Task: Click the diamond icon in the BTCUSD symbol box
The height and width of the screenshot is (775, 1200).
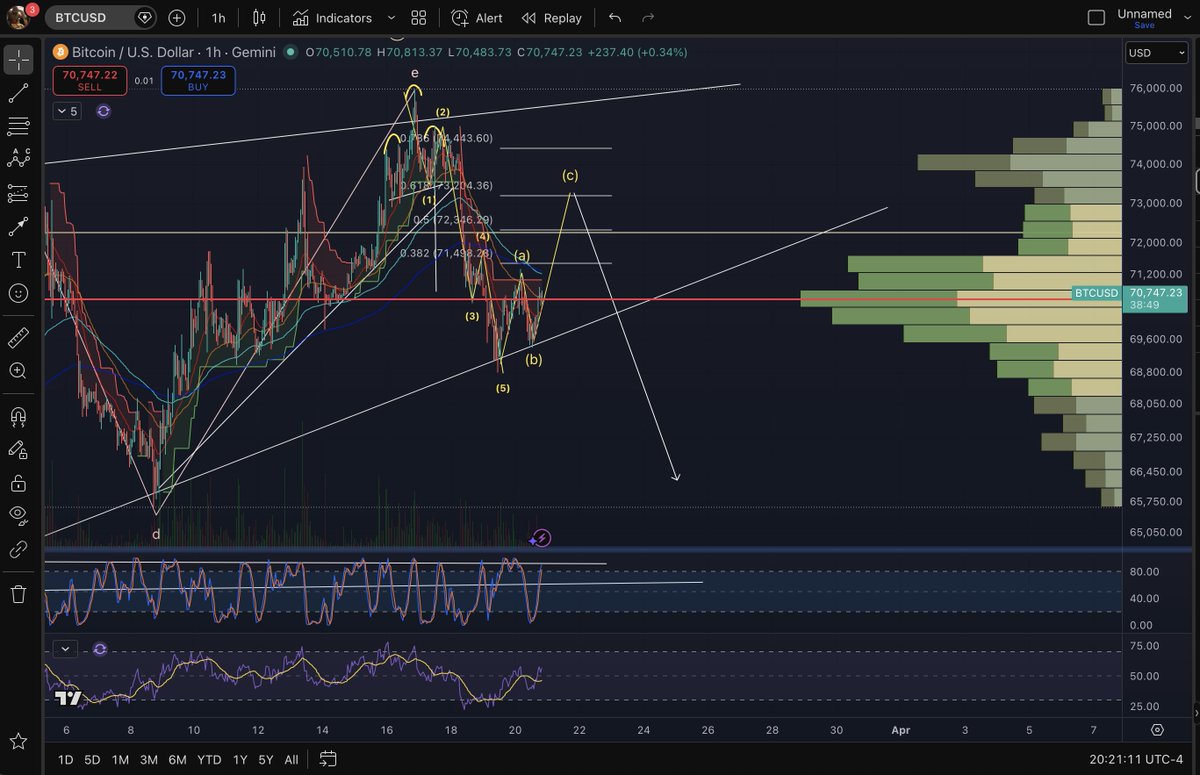Action: point(145,18)
